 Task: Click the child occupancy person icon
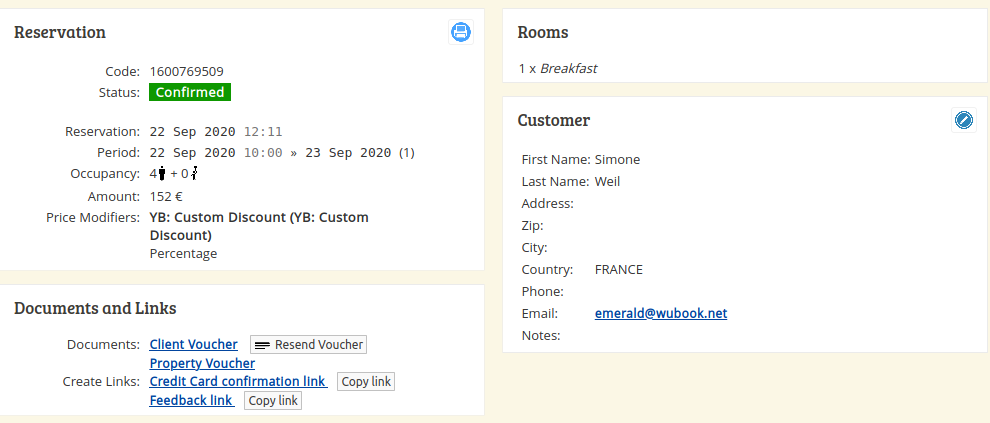click(195, 173)
